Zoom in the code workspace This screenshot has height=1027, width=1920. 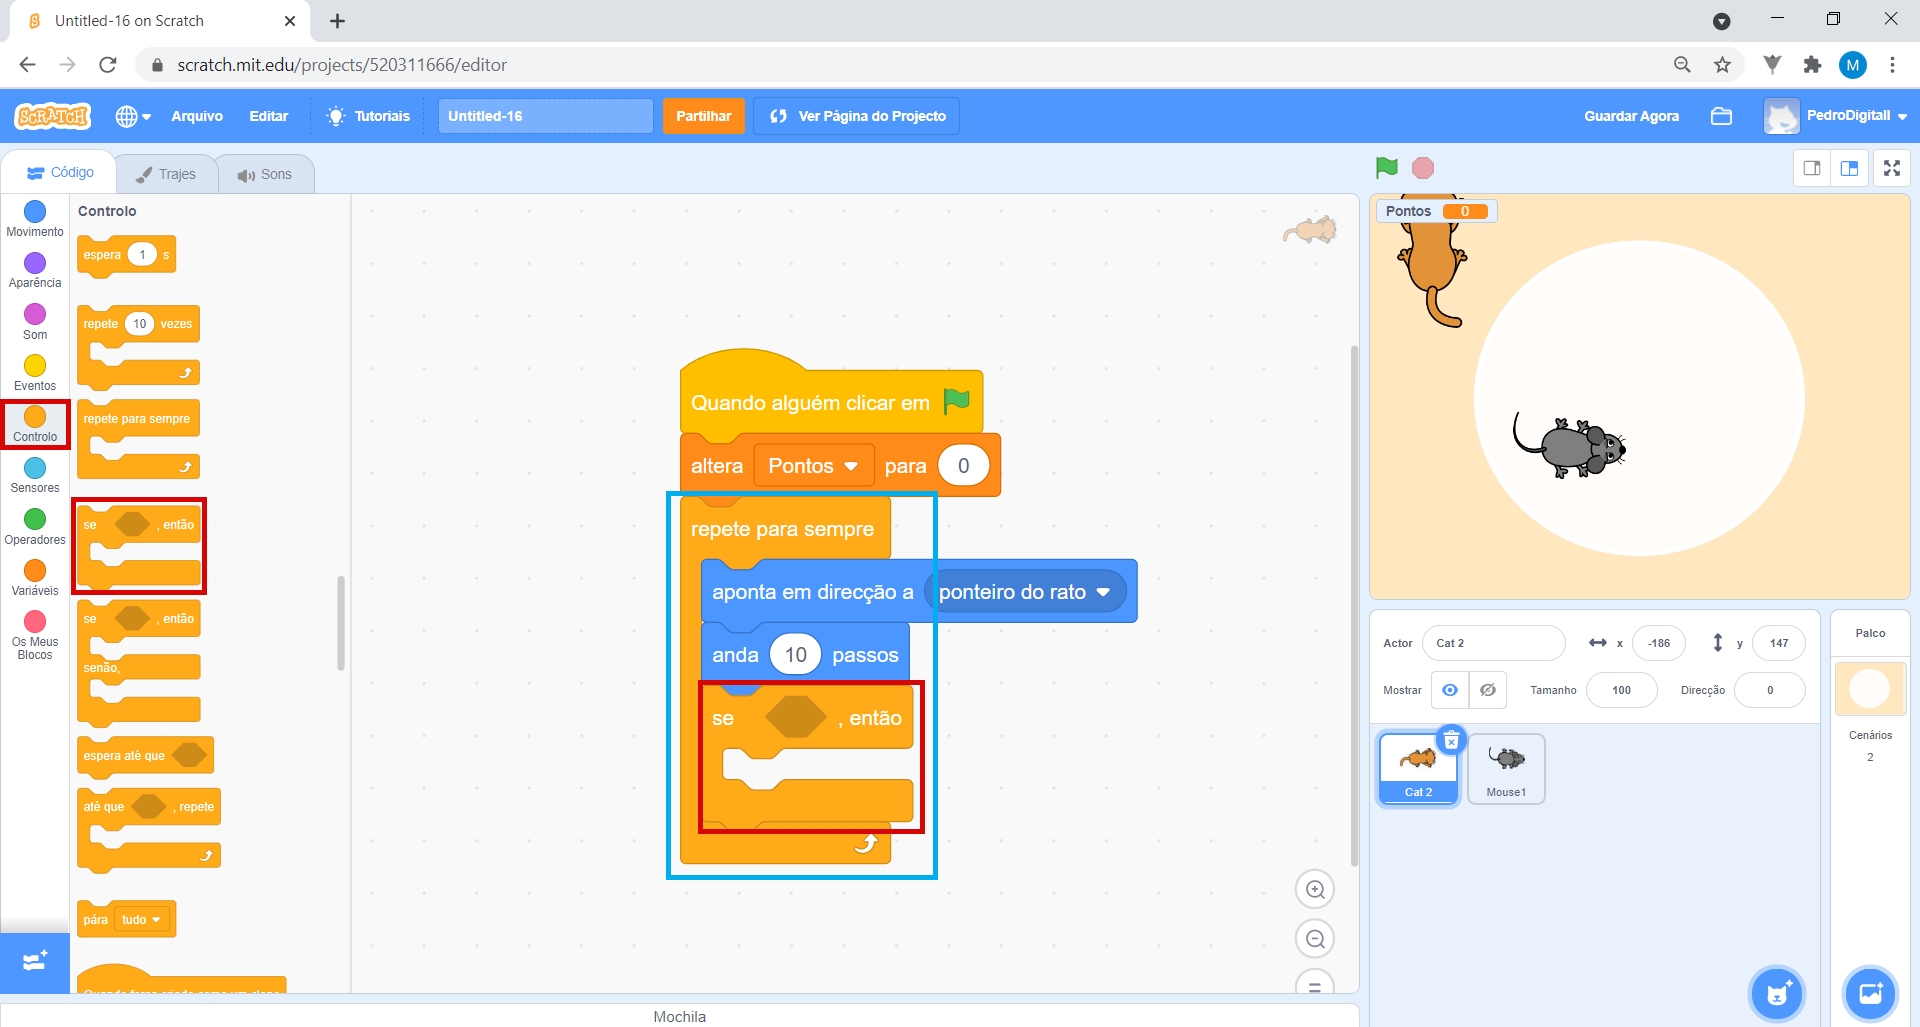1315,889
